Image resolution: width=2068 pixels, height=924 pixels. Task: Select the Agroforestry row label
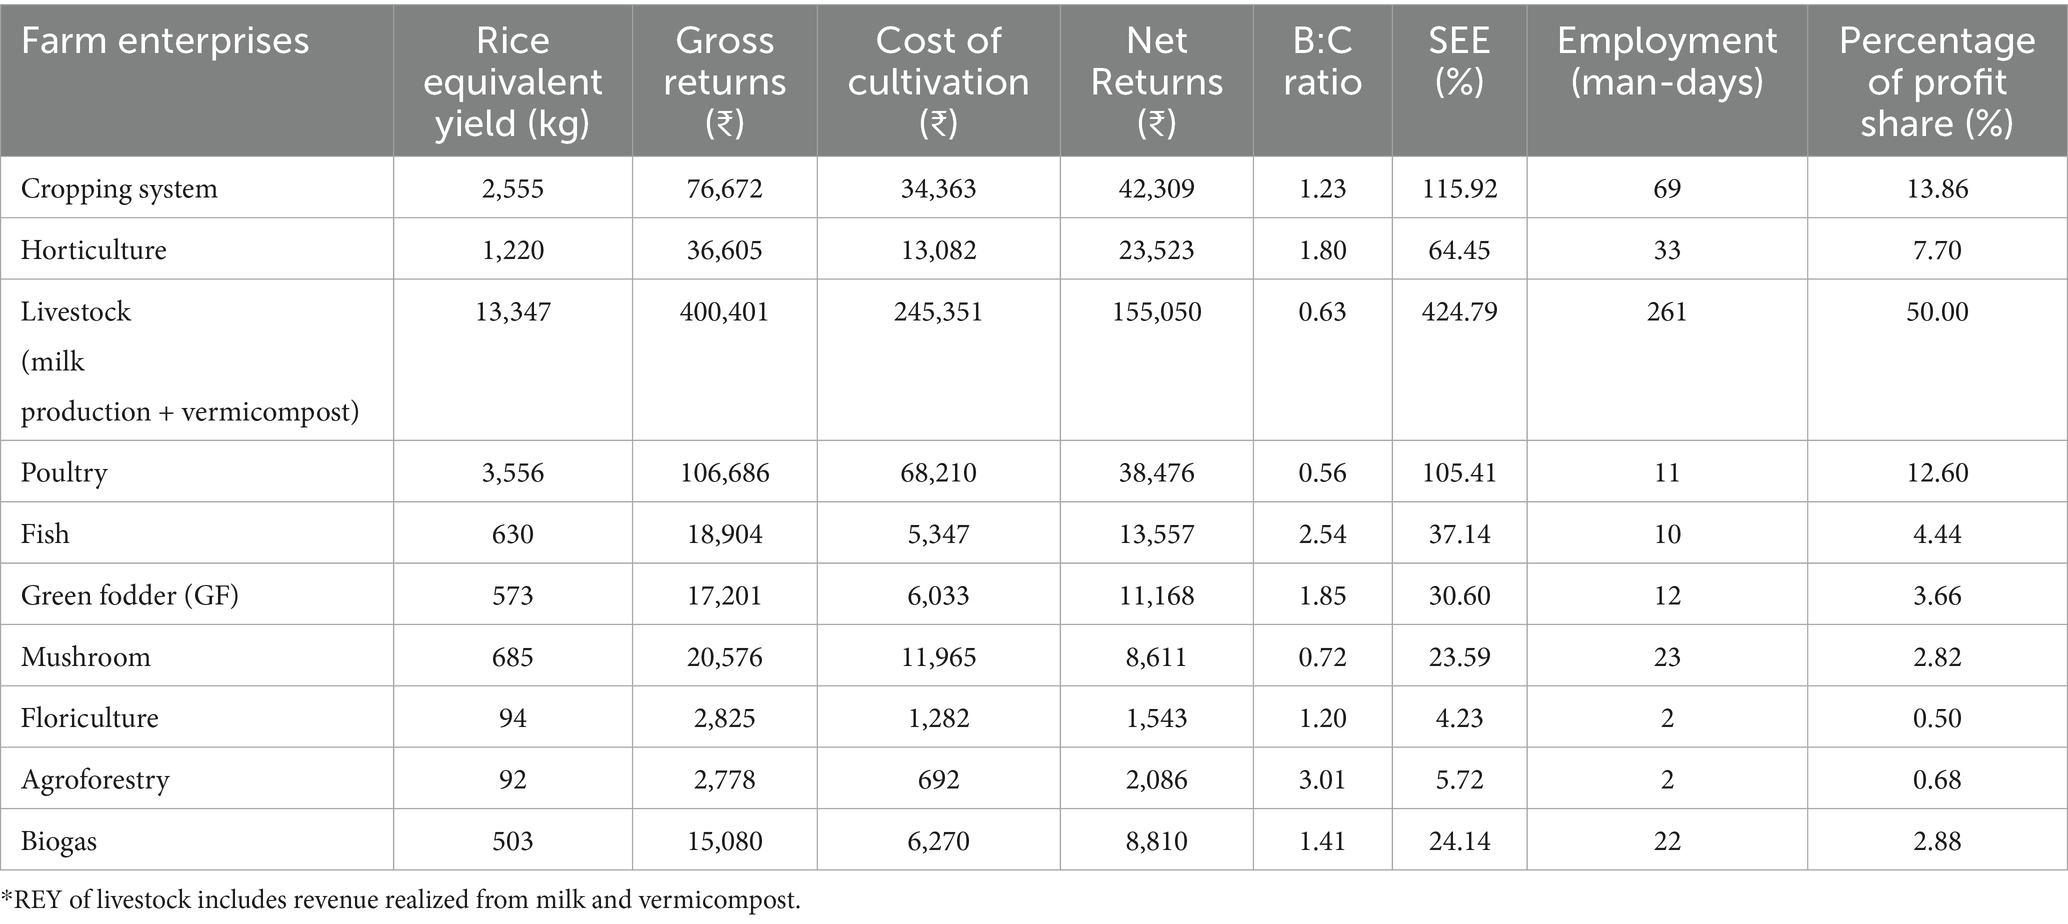pos(95,780)
